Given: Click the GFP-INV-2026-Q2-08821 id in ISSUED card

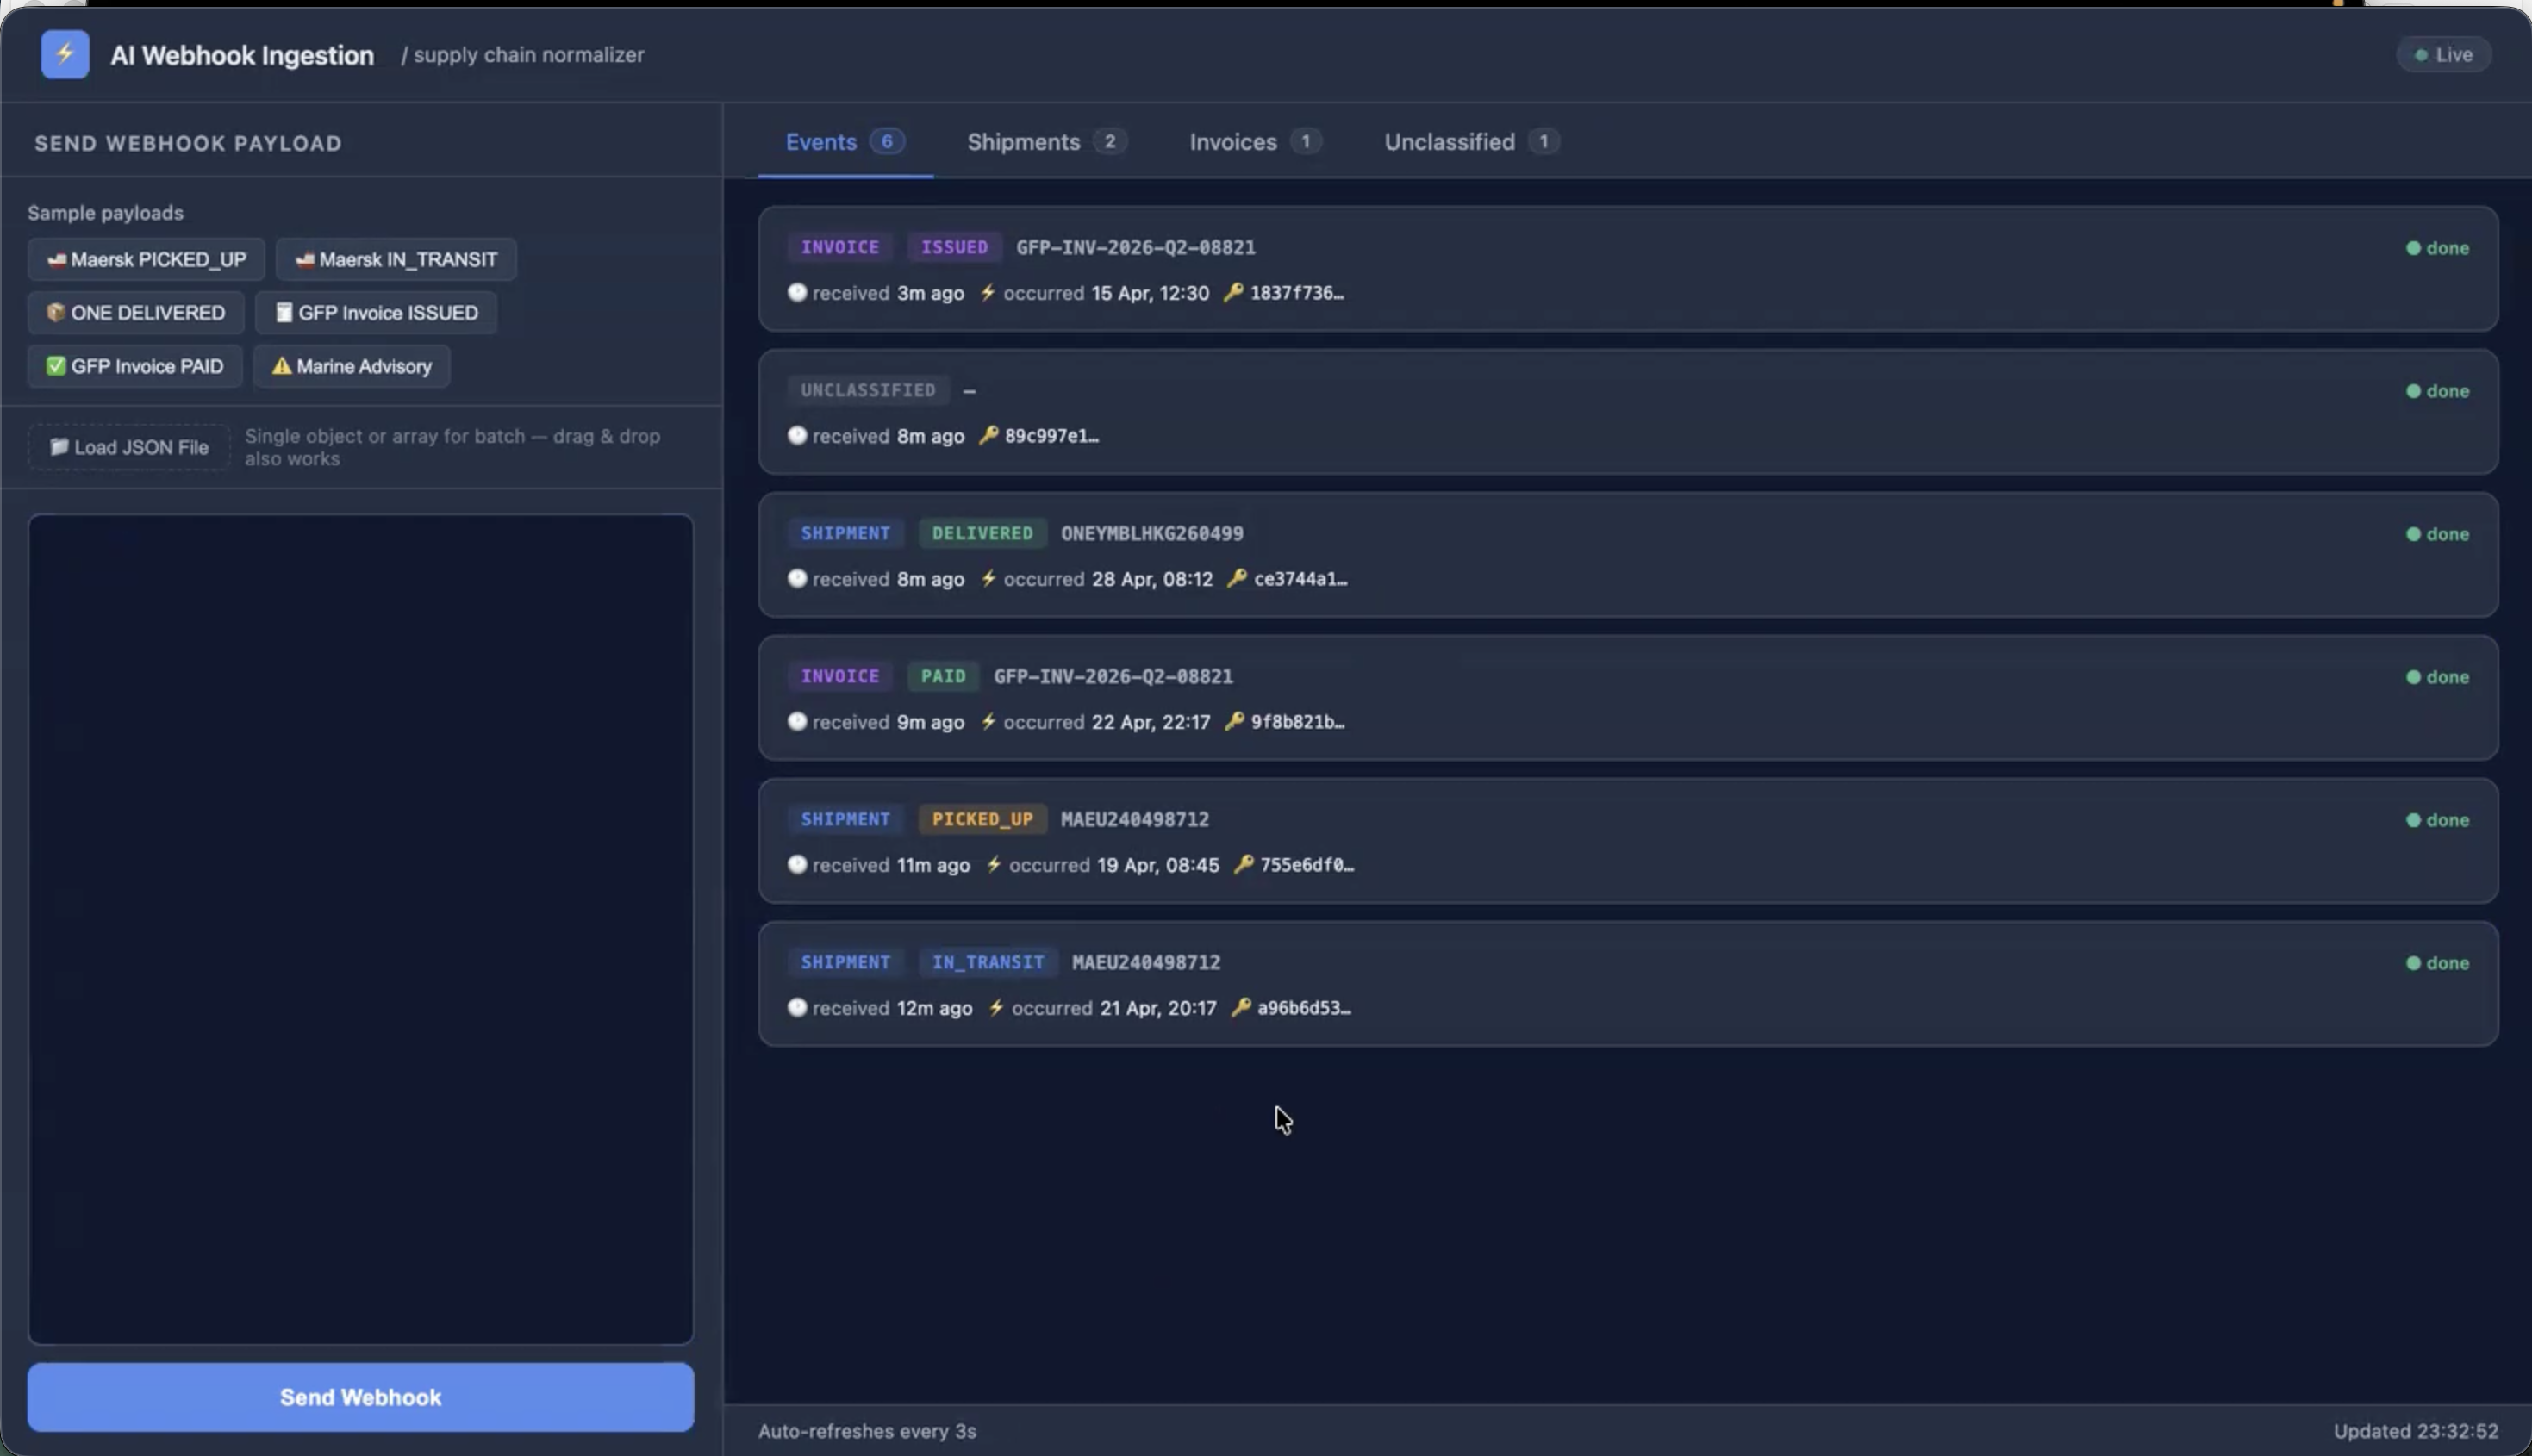Looking at the screenshot, I should [x=1136, y=247].
